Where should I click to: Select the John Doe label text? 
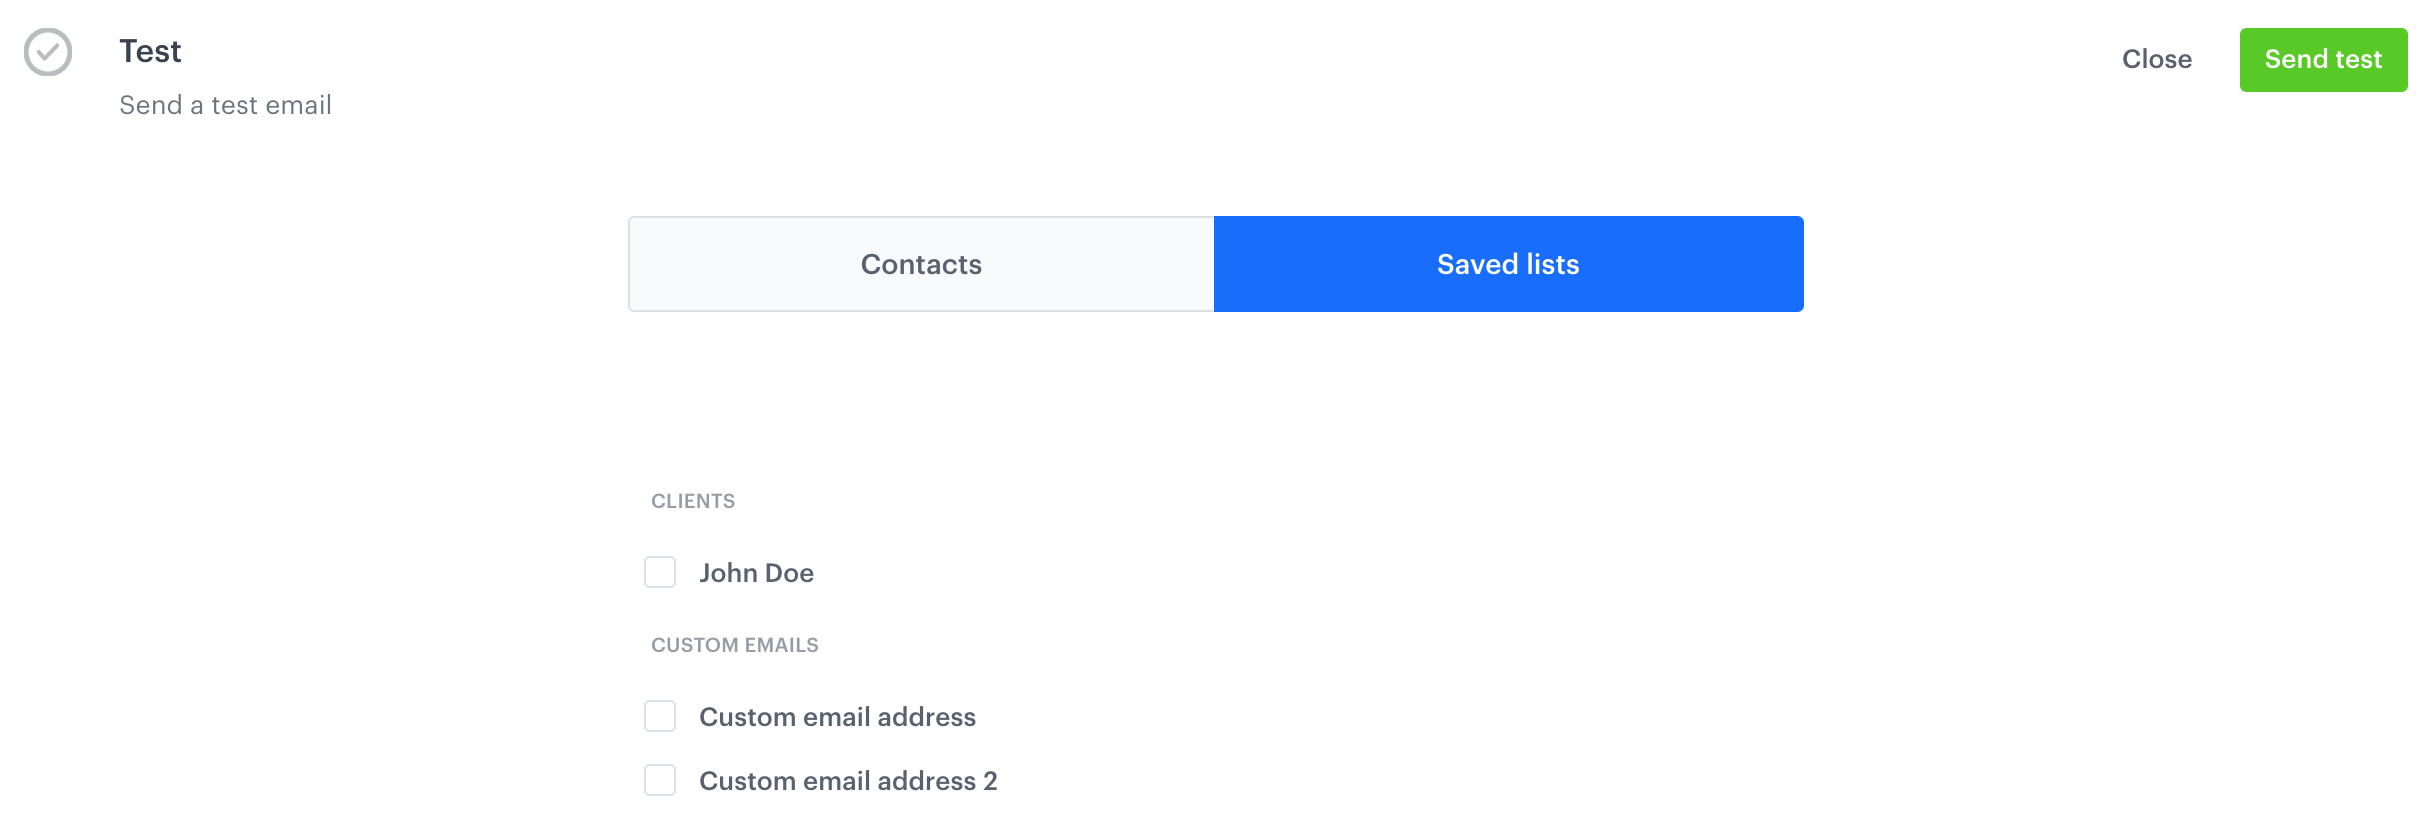point(757,573)
